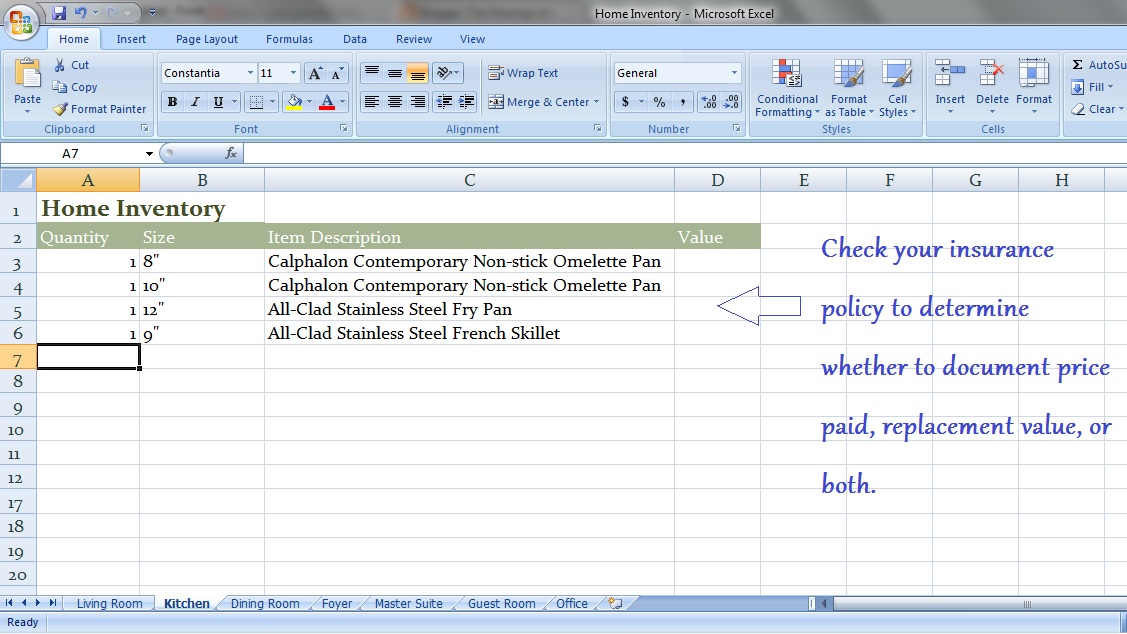Apply the percent style
The image size is (1127, 634).
[659, 102]
